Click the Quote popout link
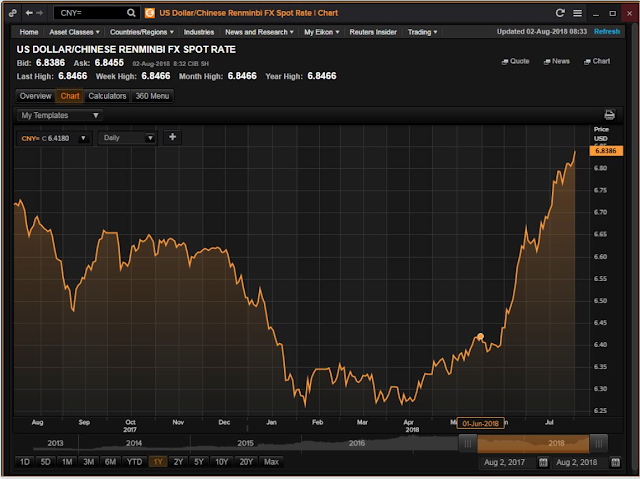The width and height of the screenshot is (640, 479). (x=516, y=61)
